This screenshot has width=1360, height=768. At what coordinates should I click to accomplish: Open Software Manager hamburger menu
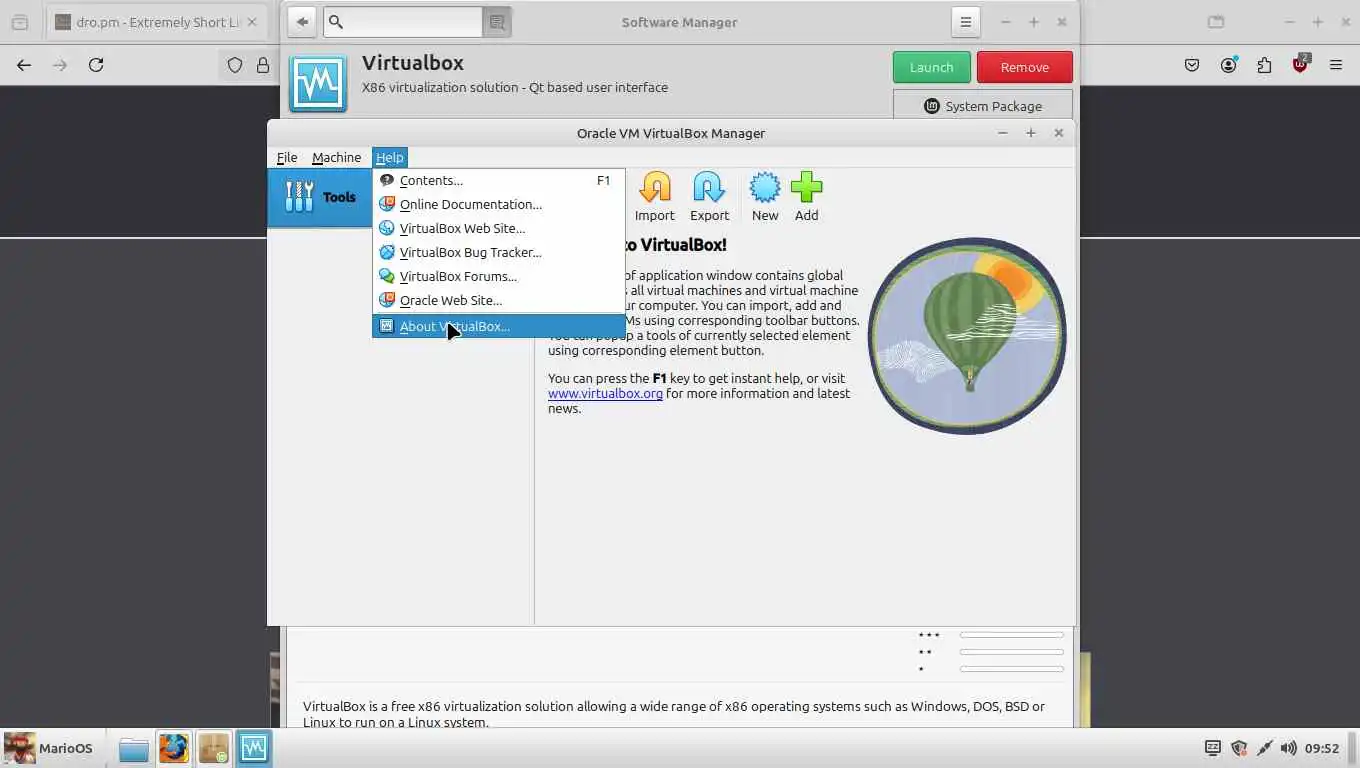click(965, 22)
